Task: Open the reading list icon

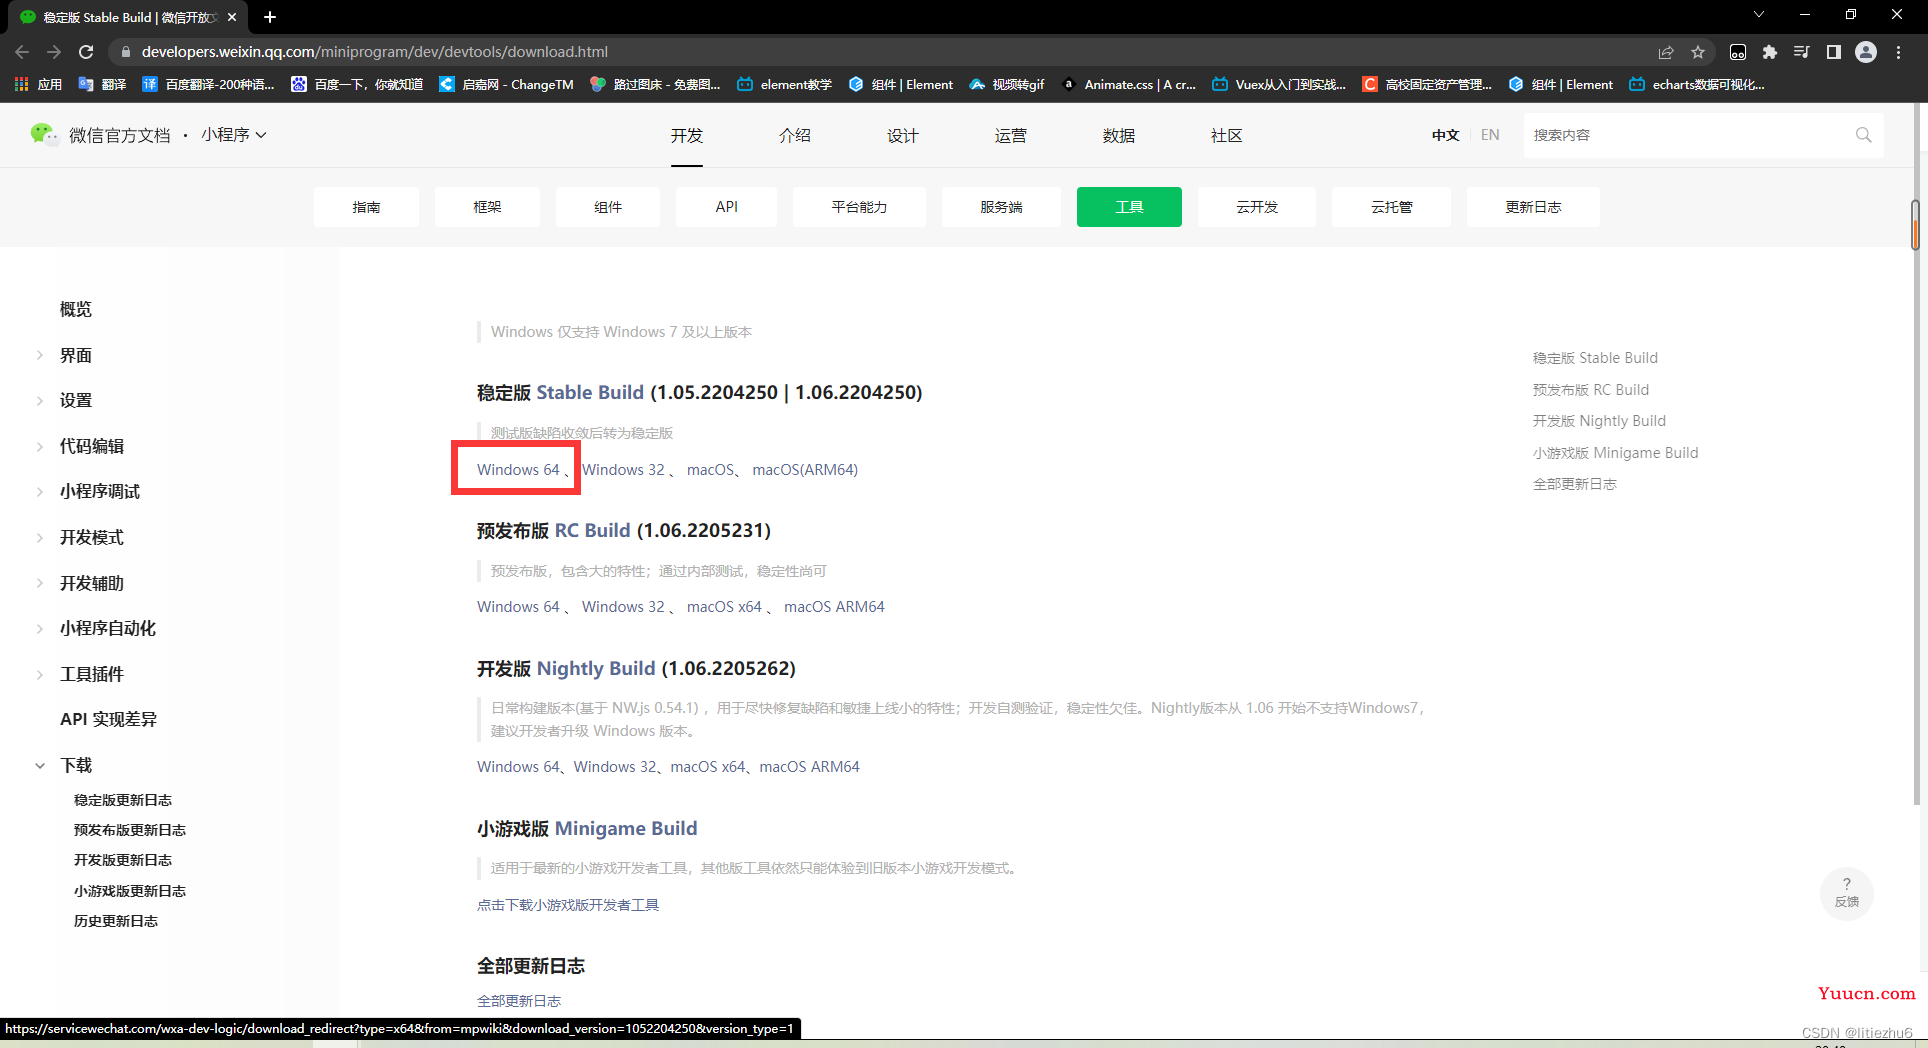Action: tap(1802, 52)
